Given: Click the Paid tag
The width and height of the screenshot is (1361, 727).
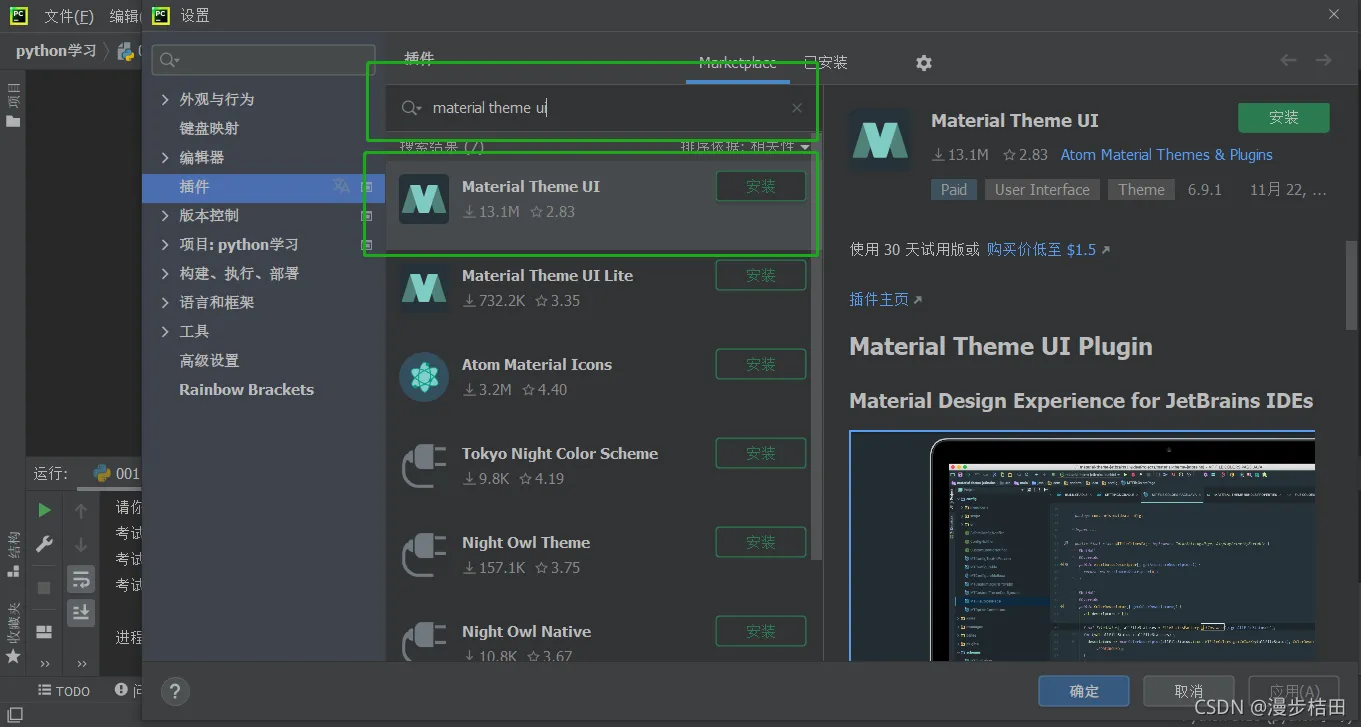Looking at the screenshot, I should [x=954, y=190].
